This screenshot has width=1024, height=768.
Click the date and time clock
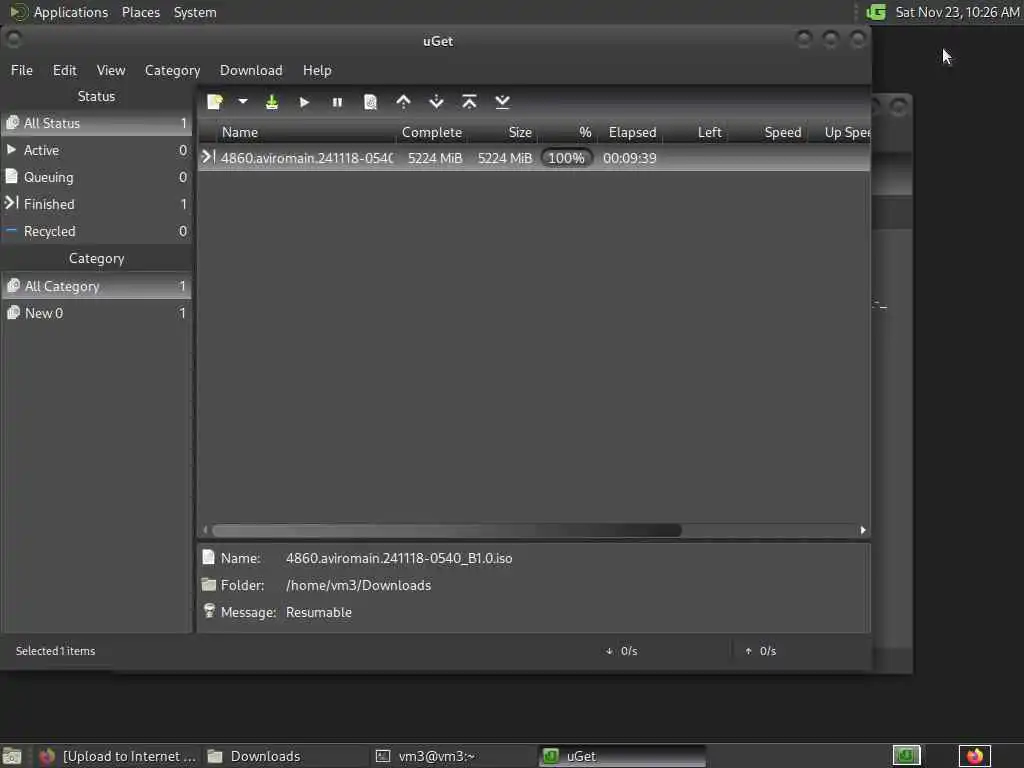coord(957,12)
